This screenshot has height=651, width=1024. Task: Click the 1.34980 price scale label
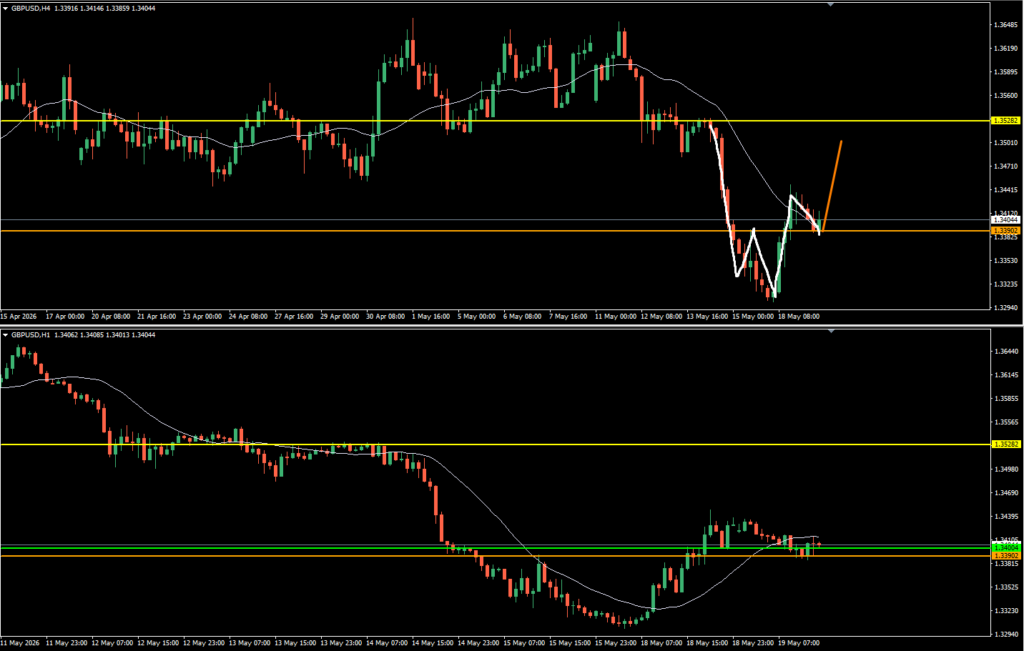click(x=1004, y=469)
